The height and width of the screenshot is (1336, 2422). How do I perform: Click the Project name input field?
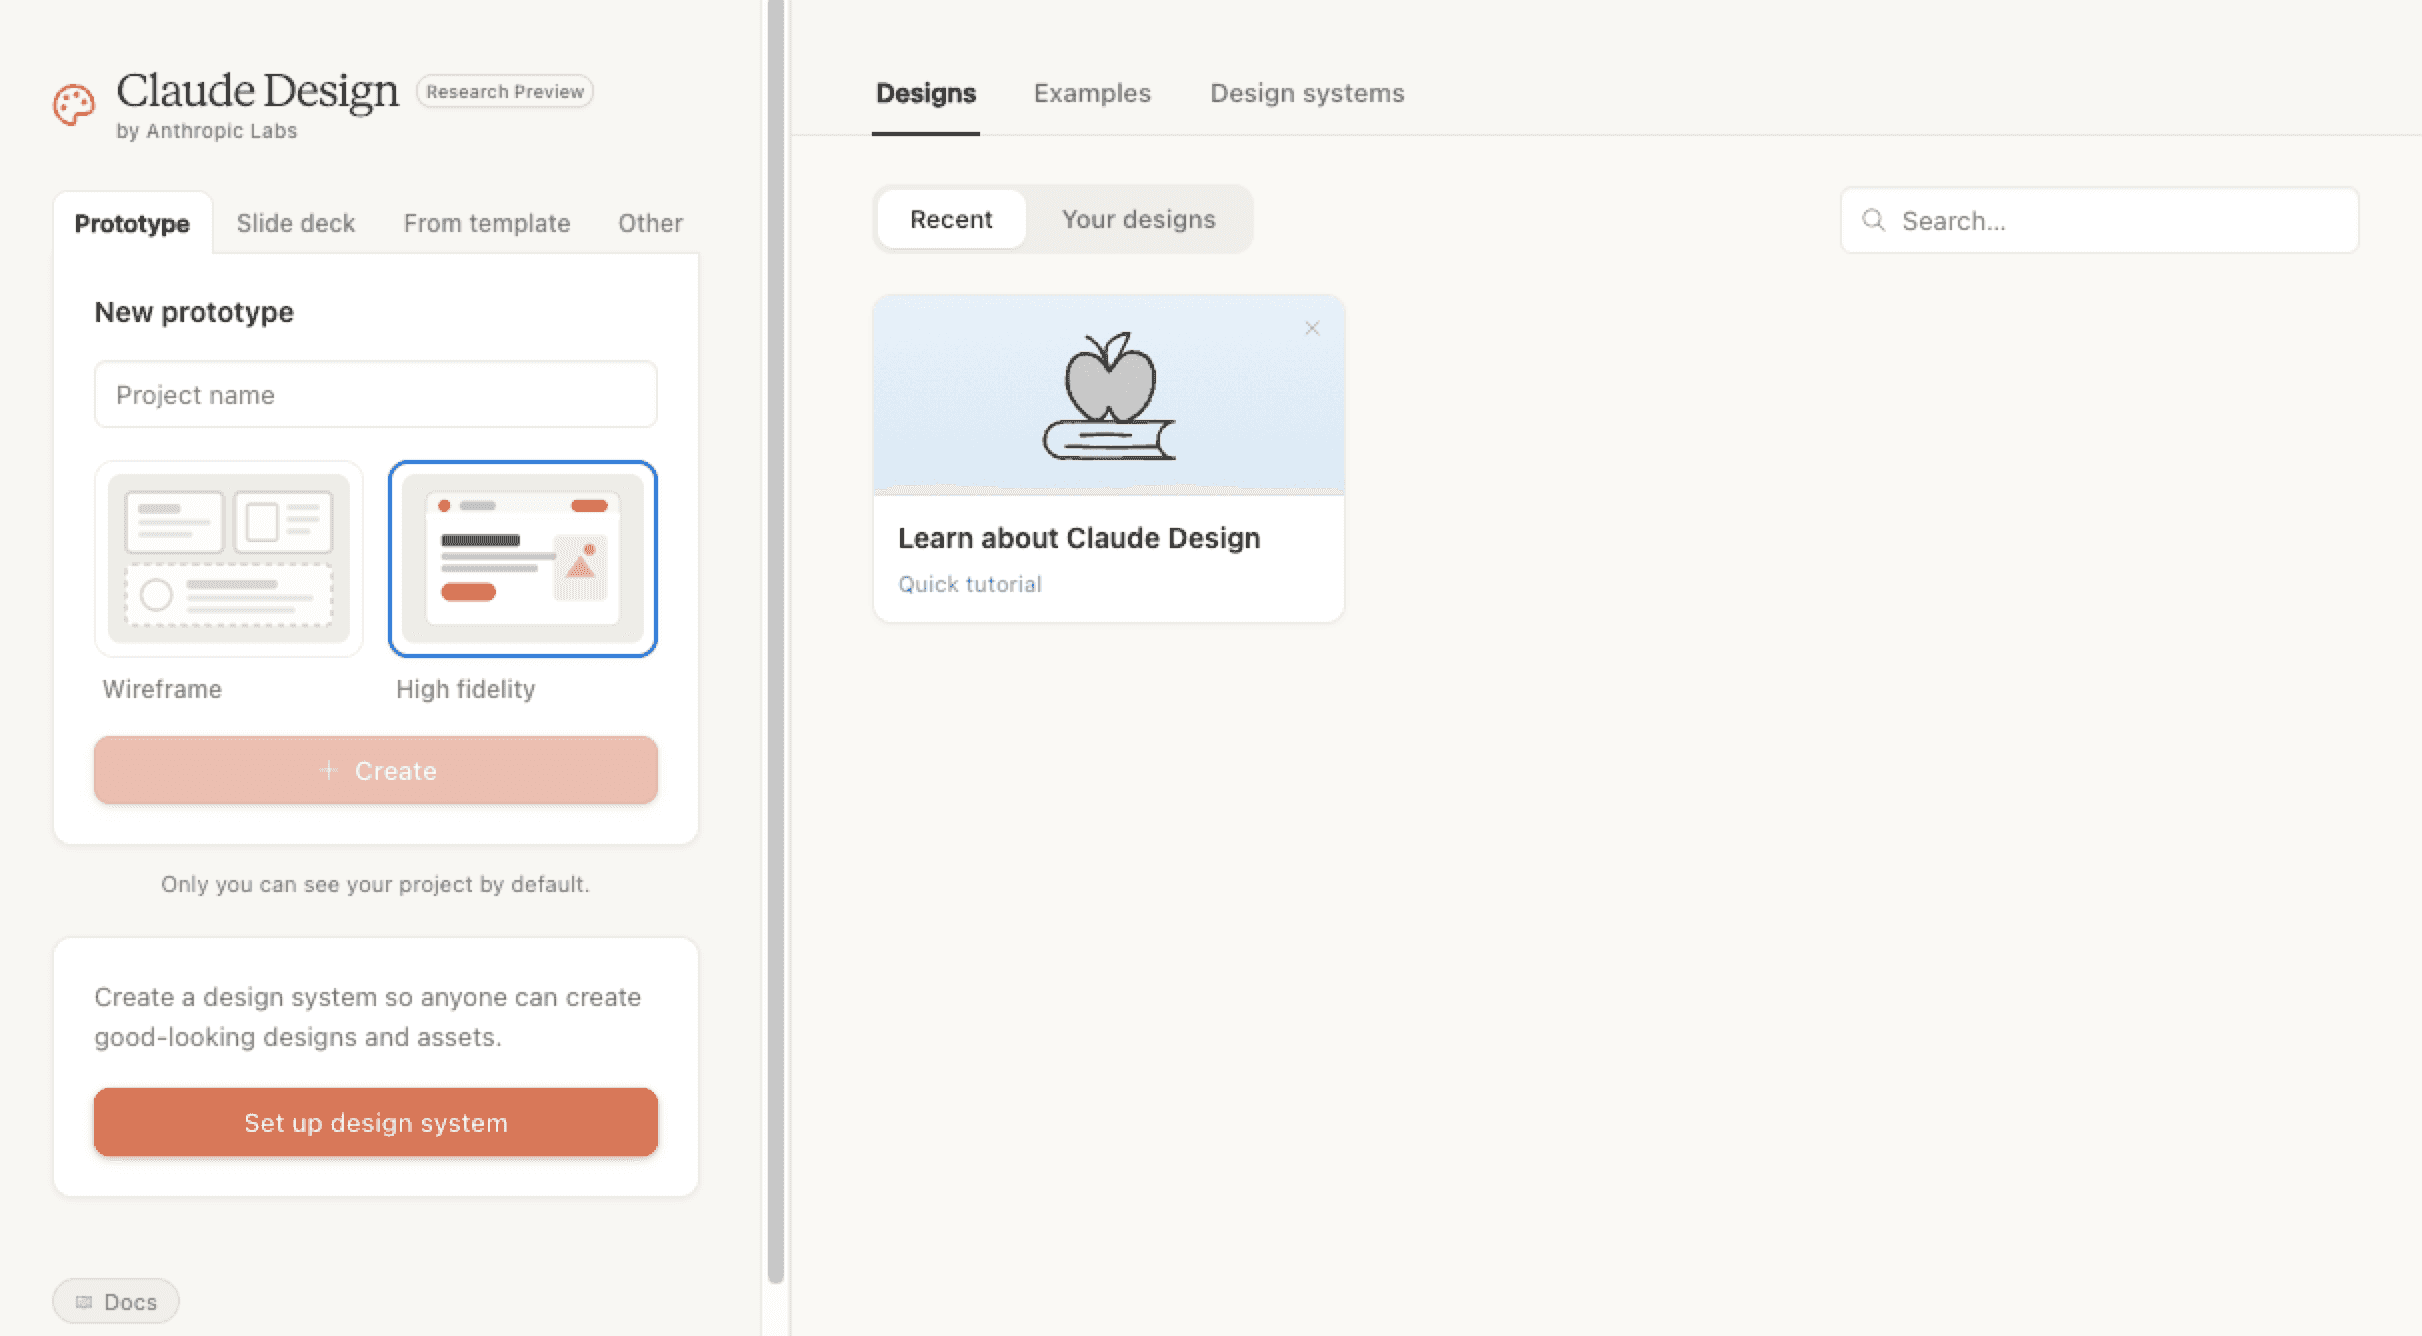(x=376, y=394)
